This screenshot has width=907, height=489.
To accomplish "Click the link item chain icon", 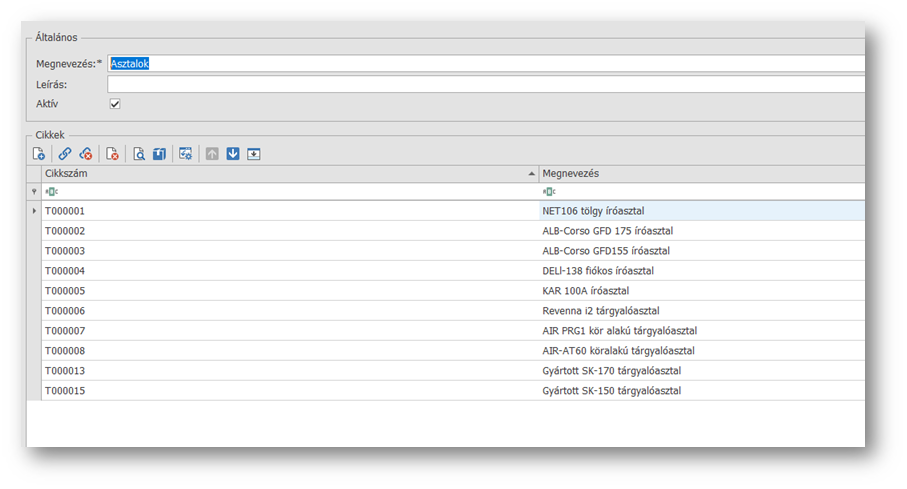I will (65, 154).
